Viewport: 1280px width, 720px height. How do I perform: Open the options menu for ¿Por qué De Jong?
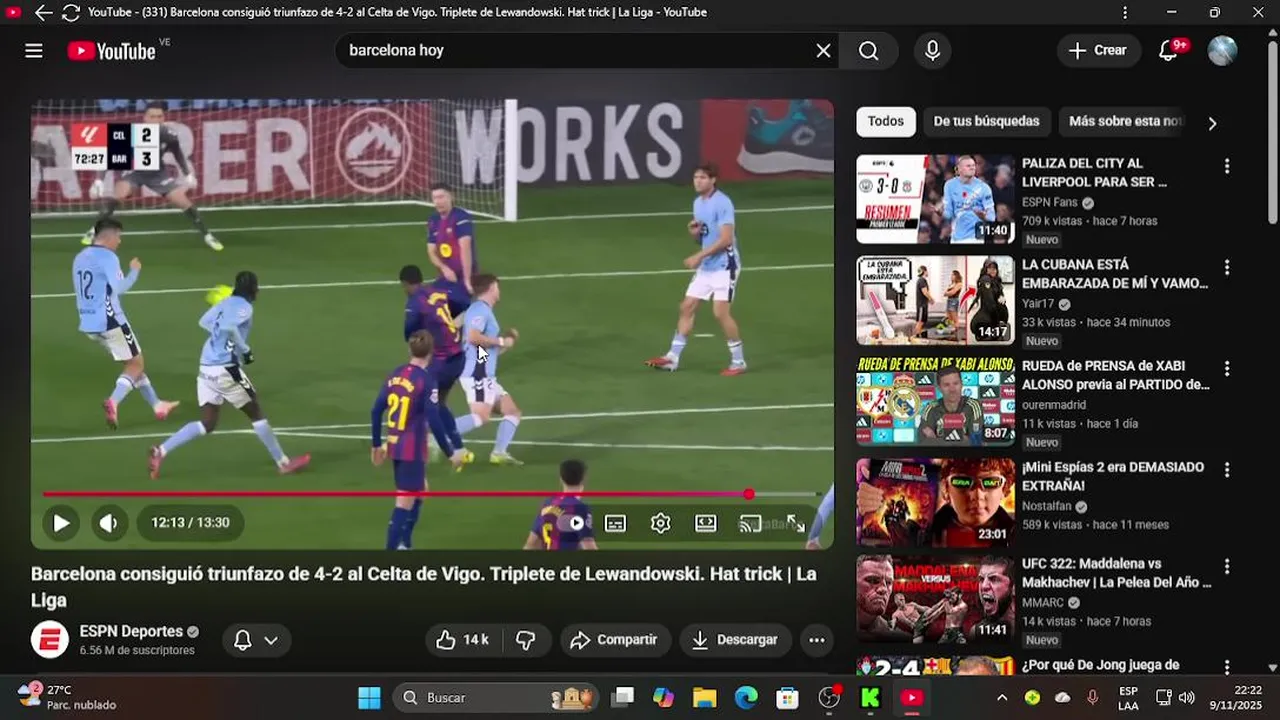[x=1227, y=667]
